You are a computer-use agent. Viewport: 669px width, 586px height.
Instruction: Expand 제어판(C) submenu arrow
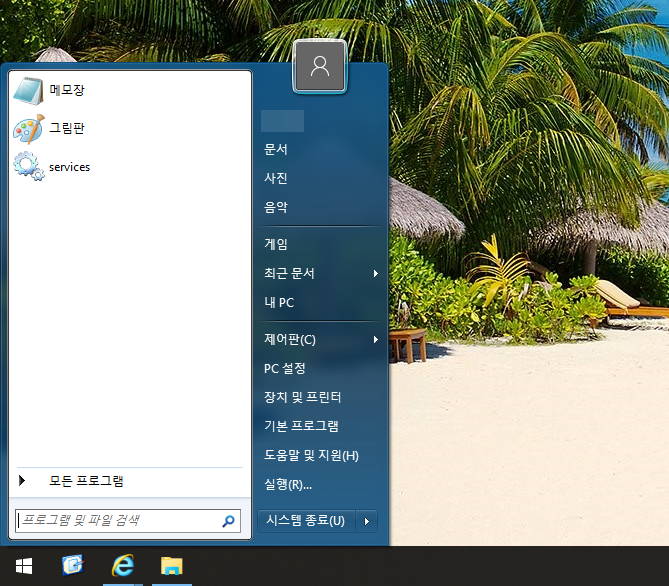click(x=375, y=340)
